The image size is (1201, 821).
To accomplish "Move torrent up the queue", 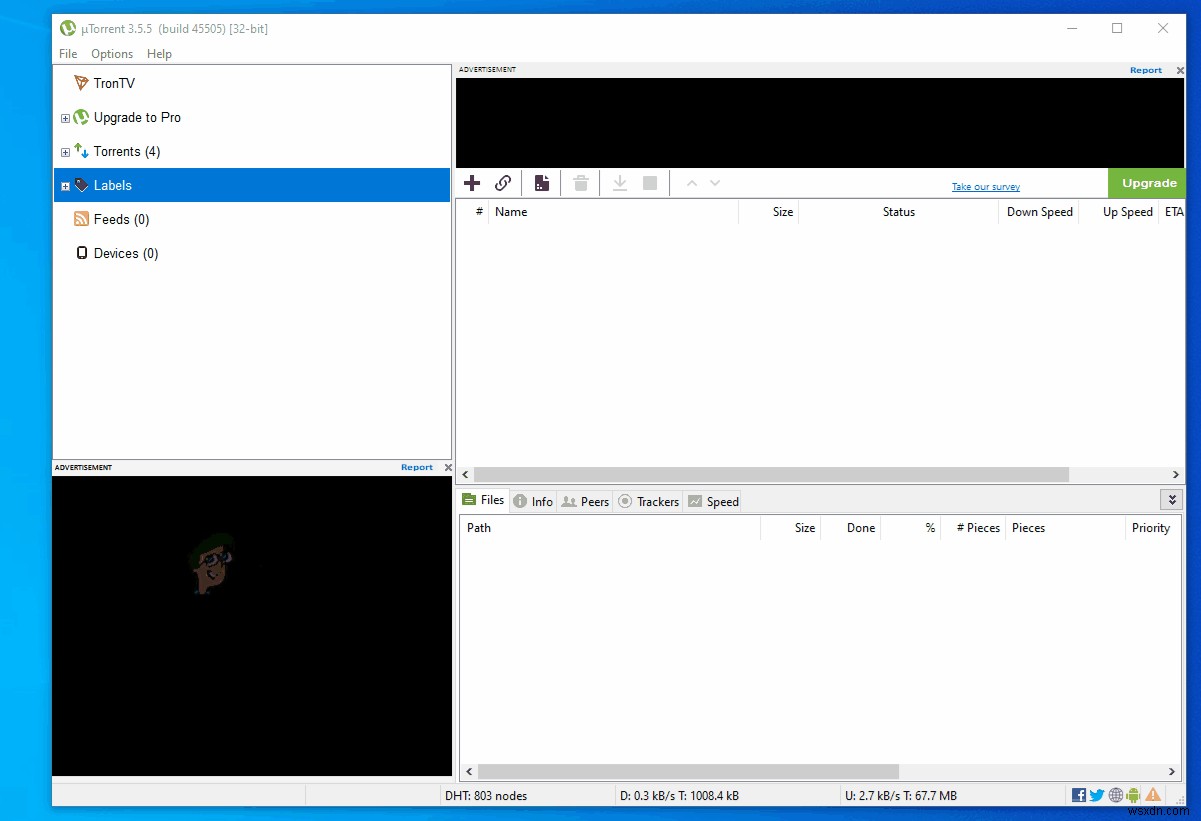I will coord(691,183).
